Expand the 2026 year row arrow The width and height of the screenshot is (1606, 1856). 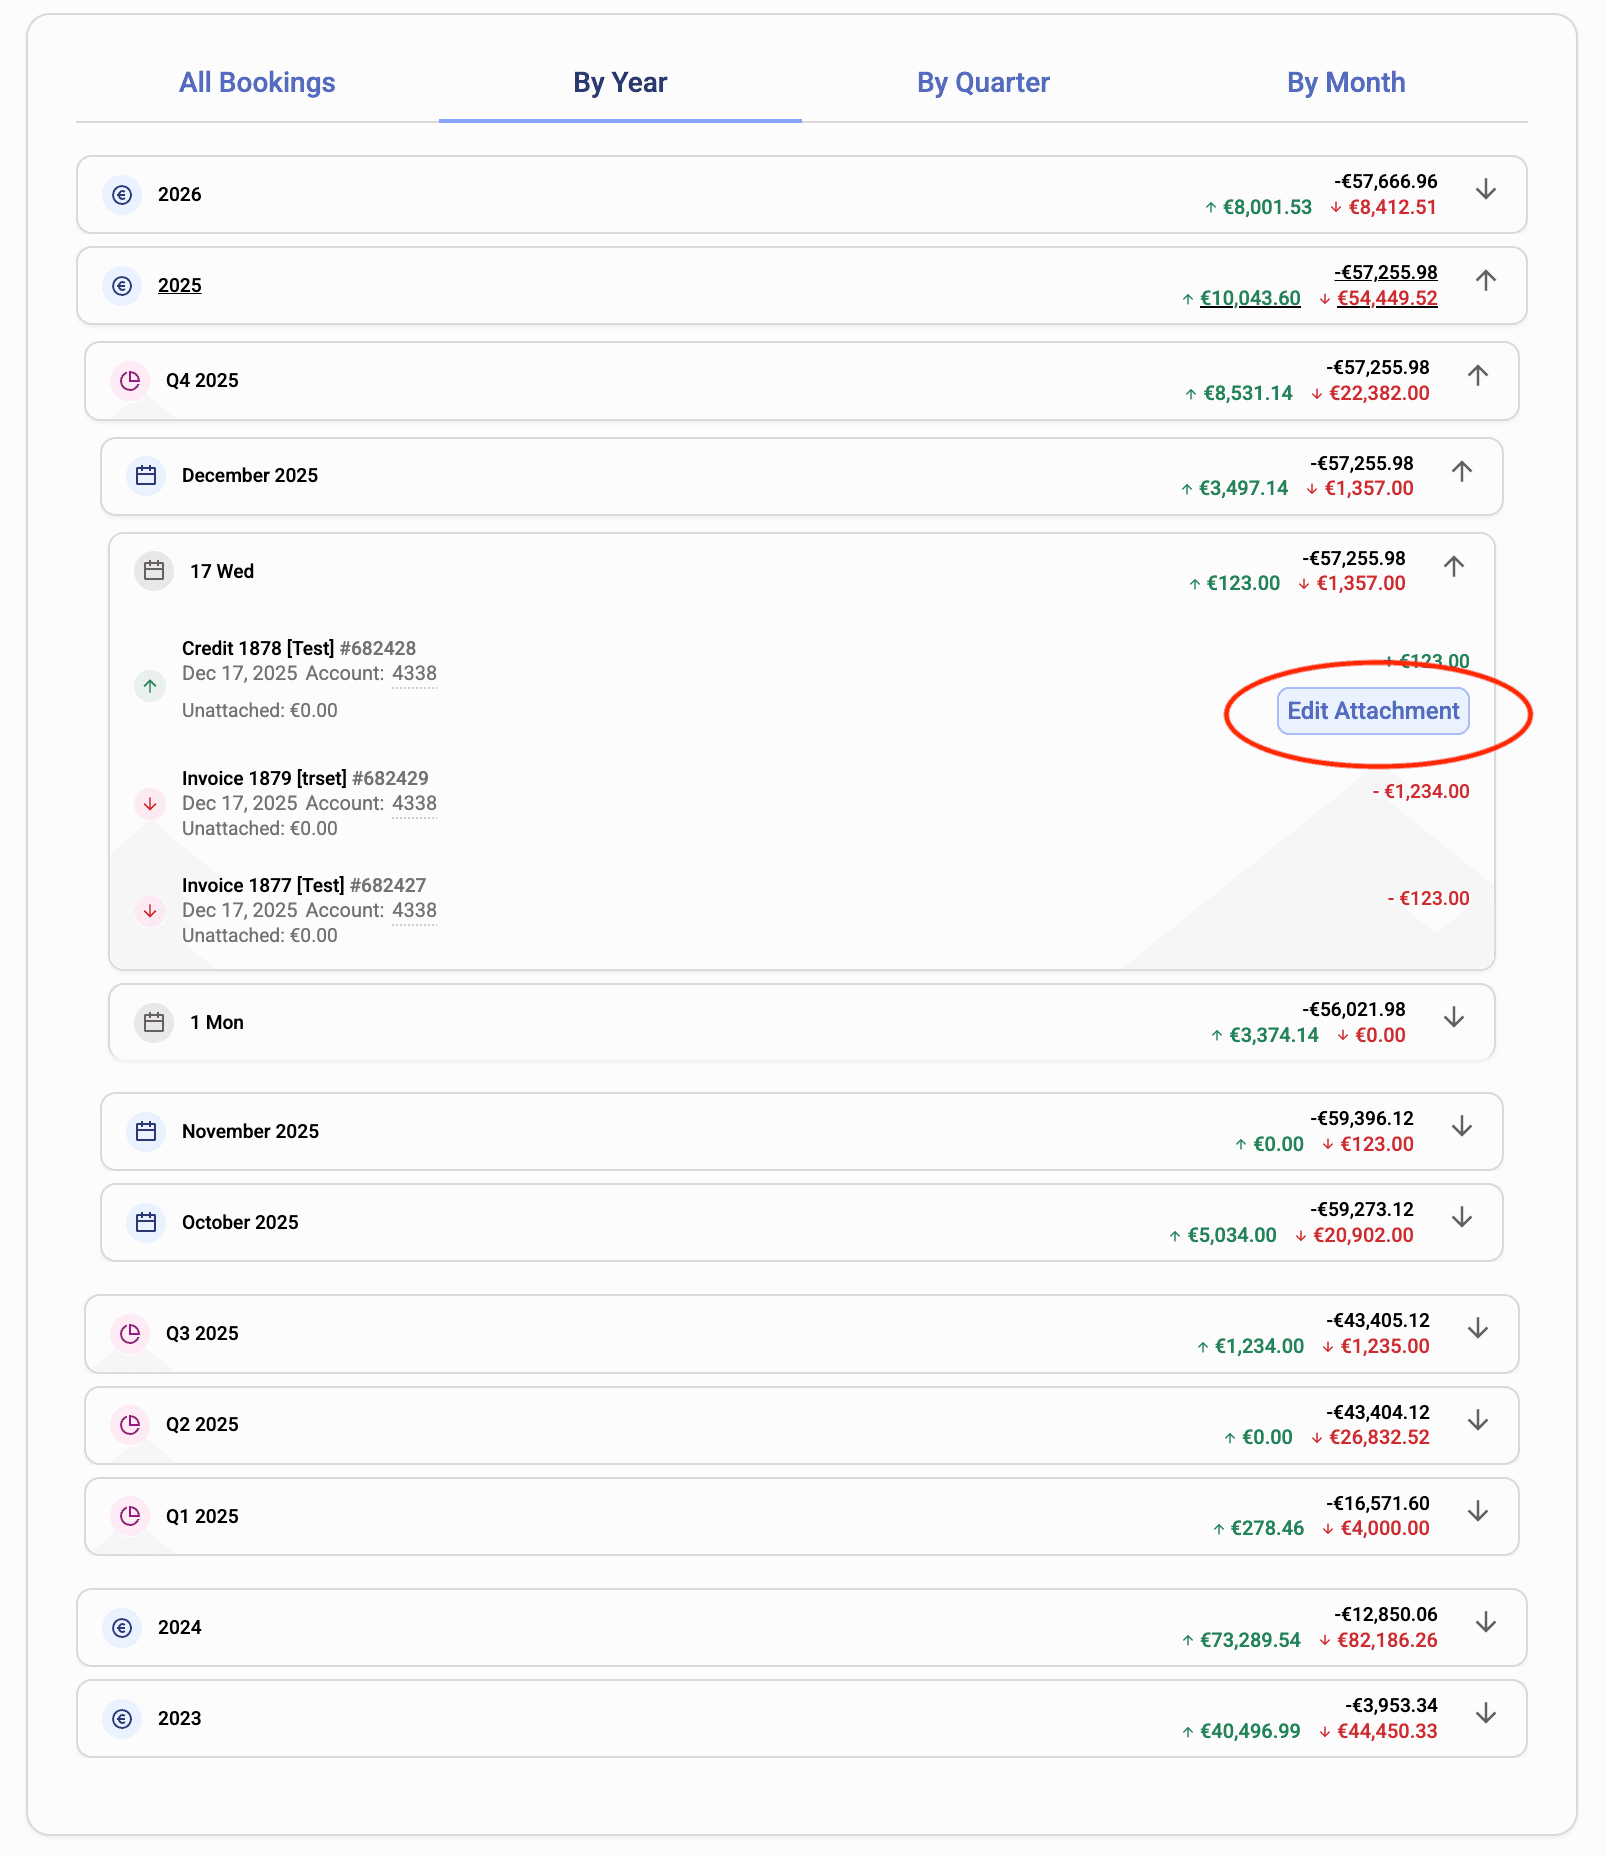tap(1486, 190)
